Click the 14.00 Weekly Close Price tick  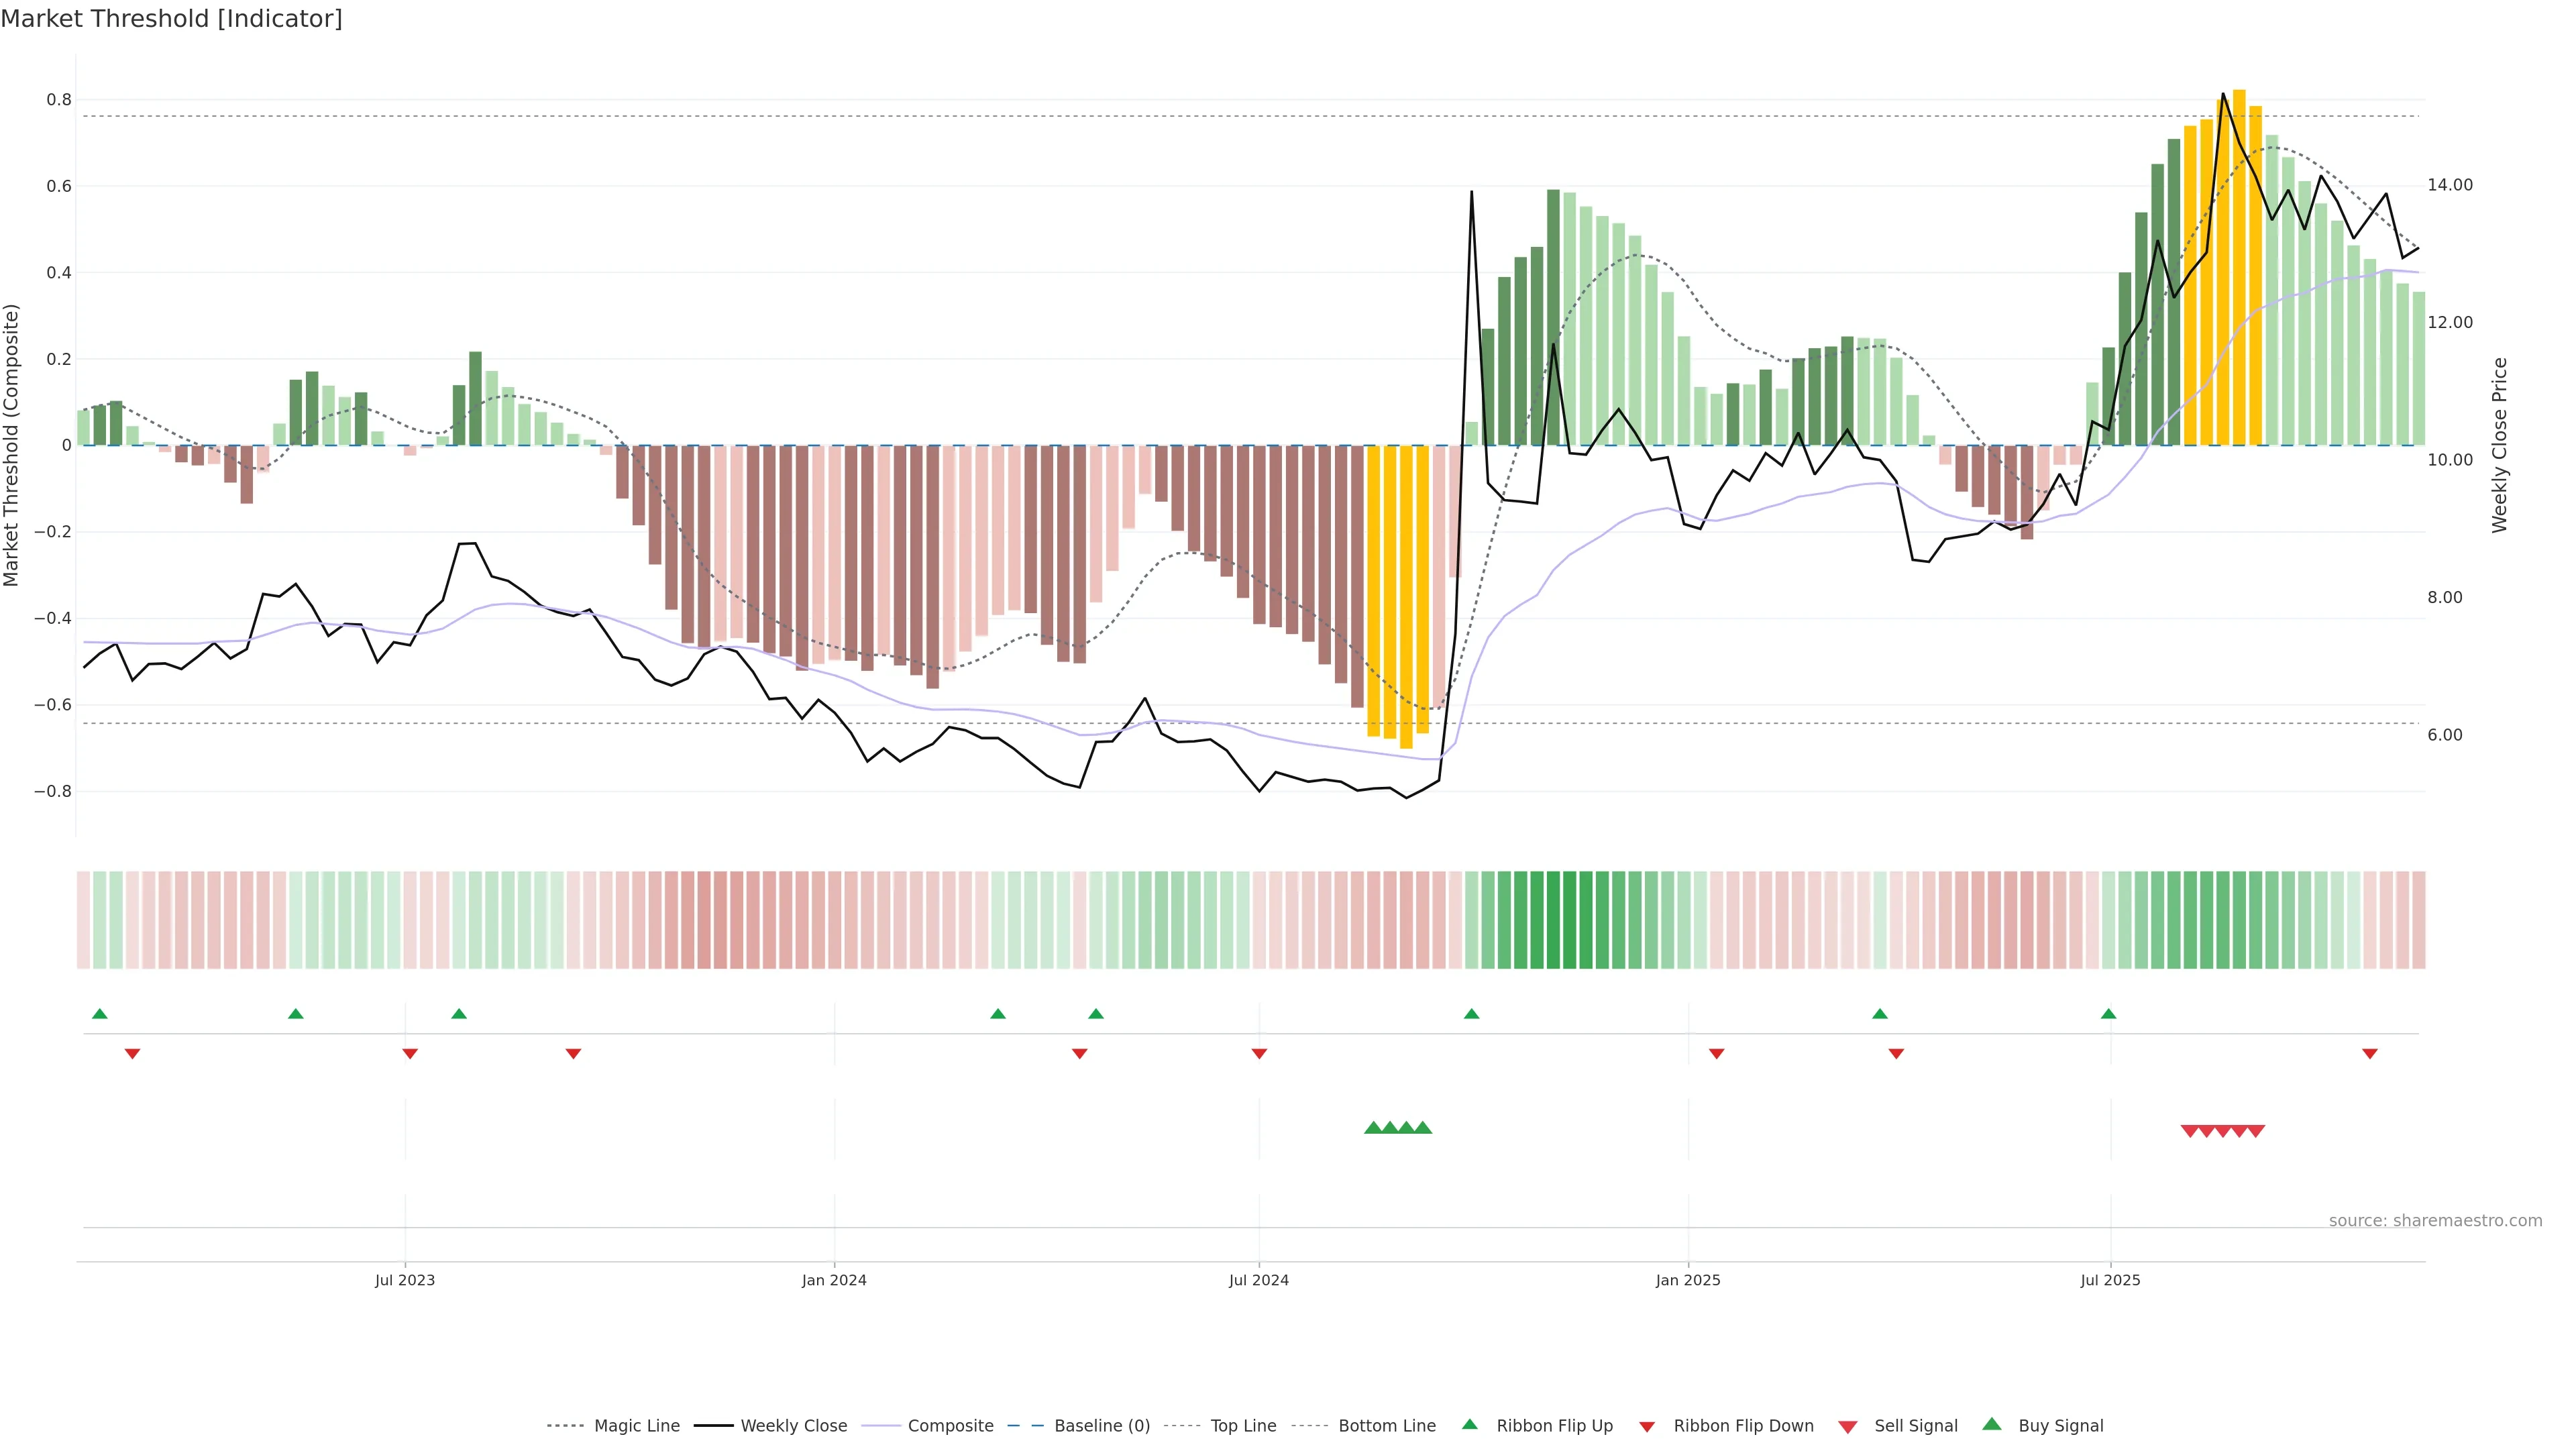2450,185
